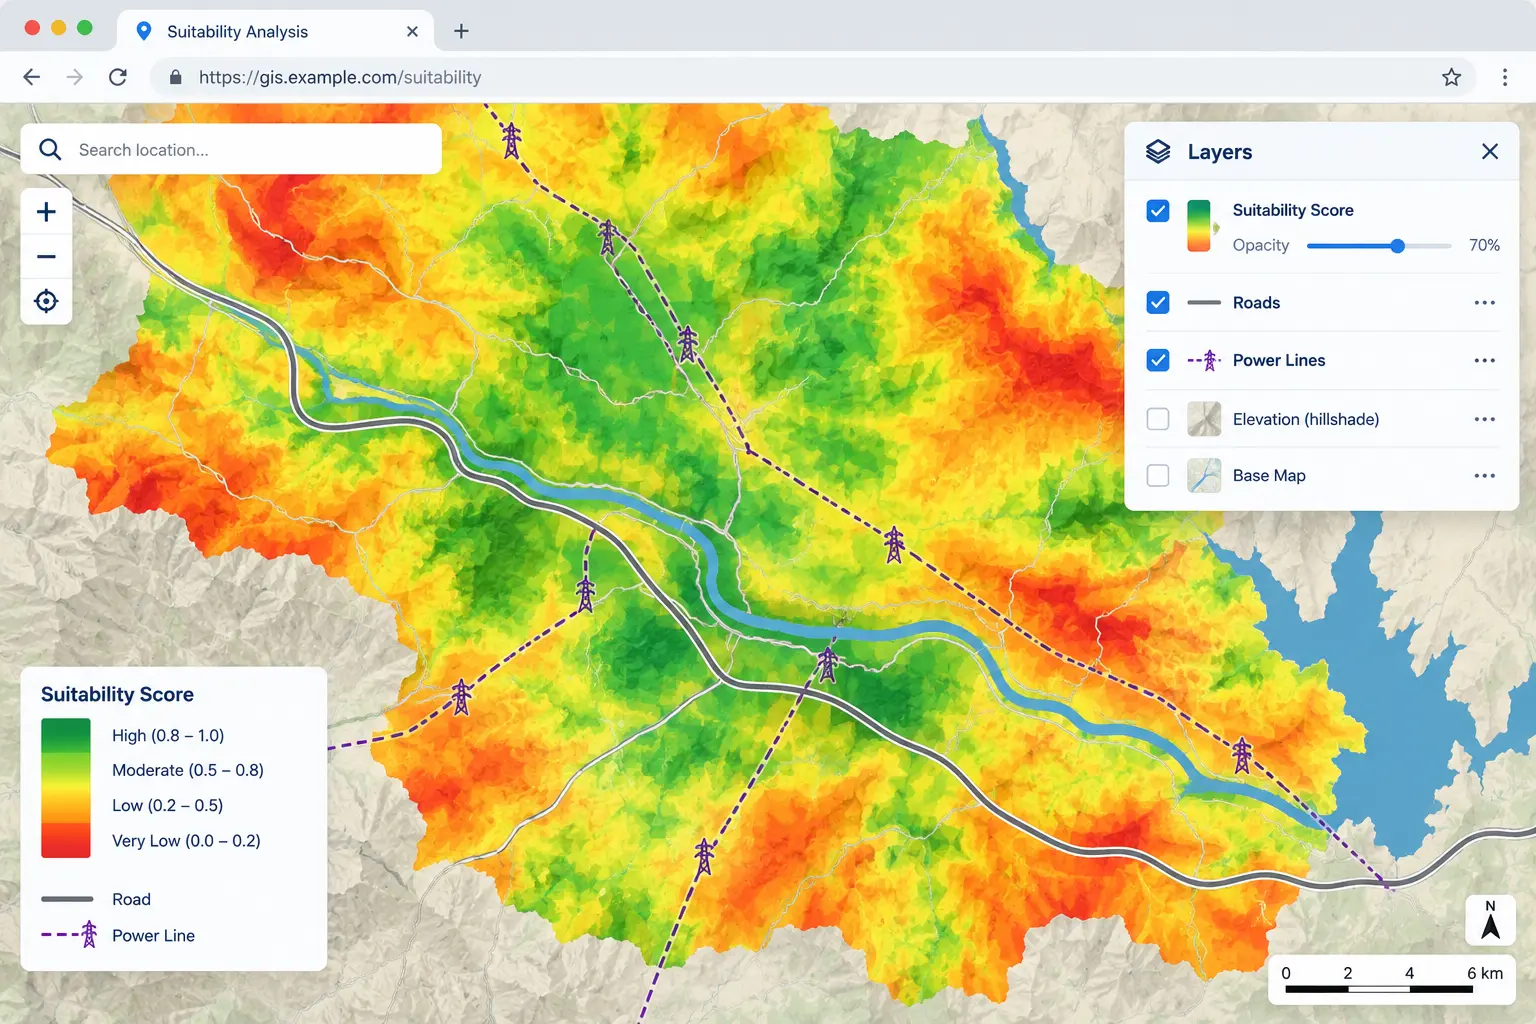Click the Layers stack icon
1536x1024 pixels.
pyautogui.click(x=1158, y=152)
